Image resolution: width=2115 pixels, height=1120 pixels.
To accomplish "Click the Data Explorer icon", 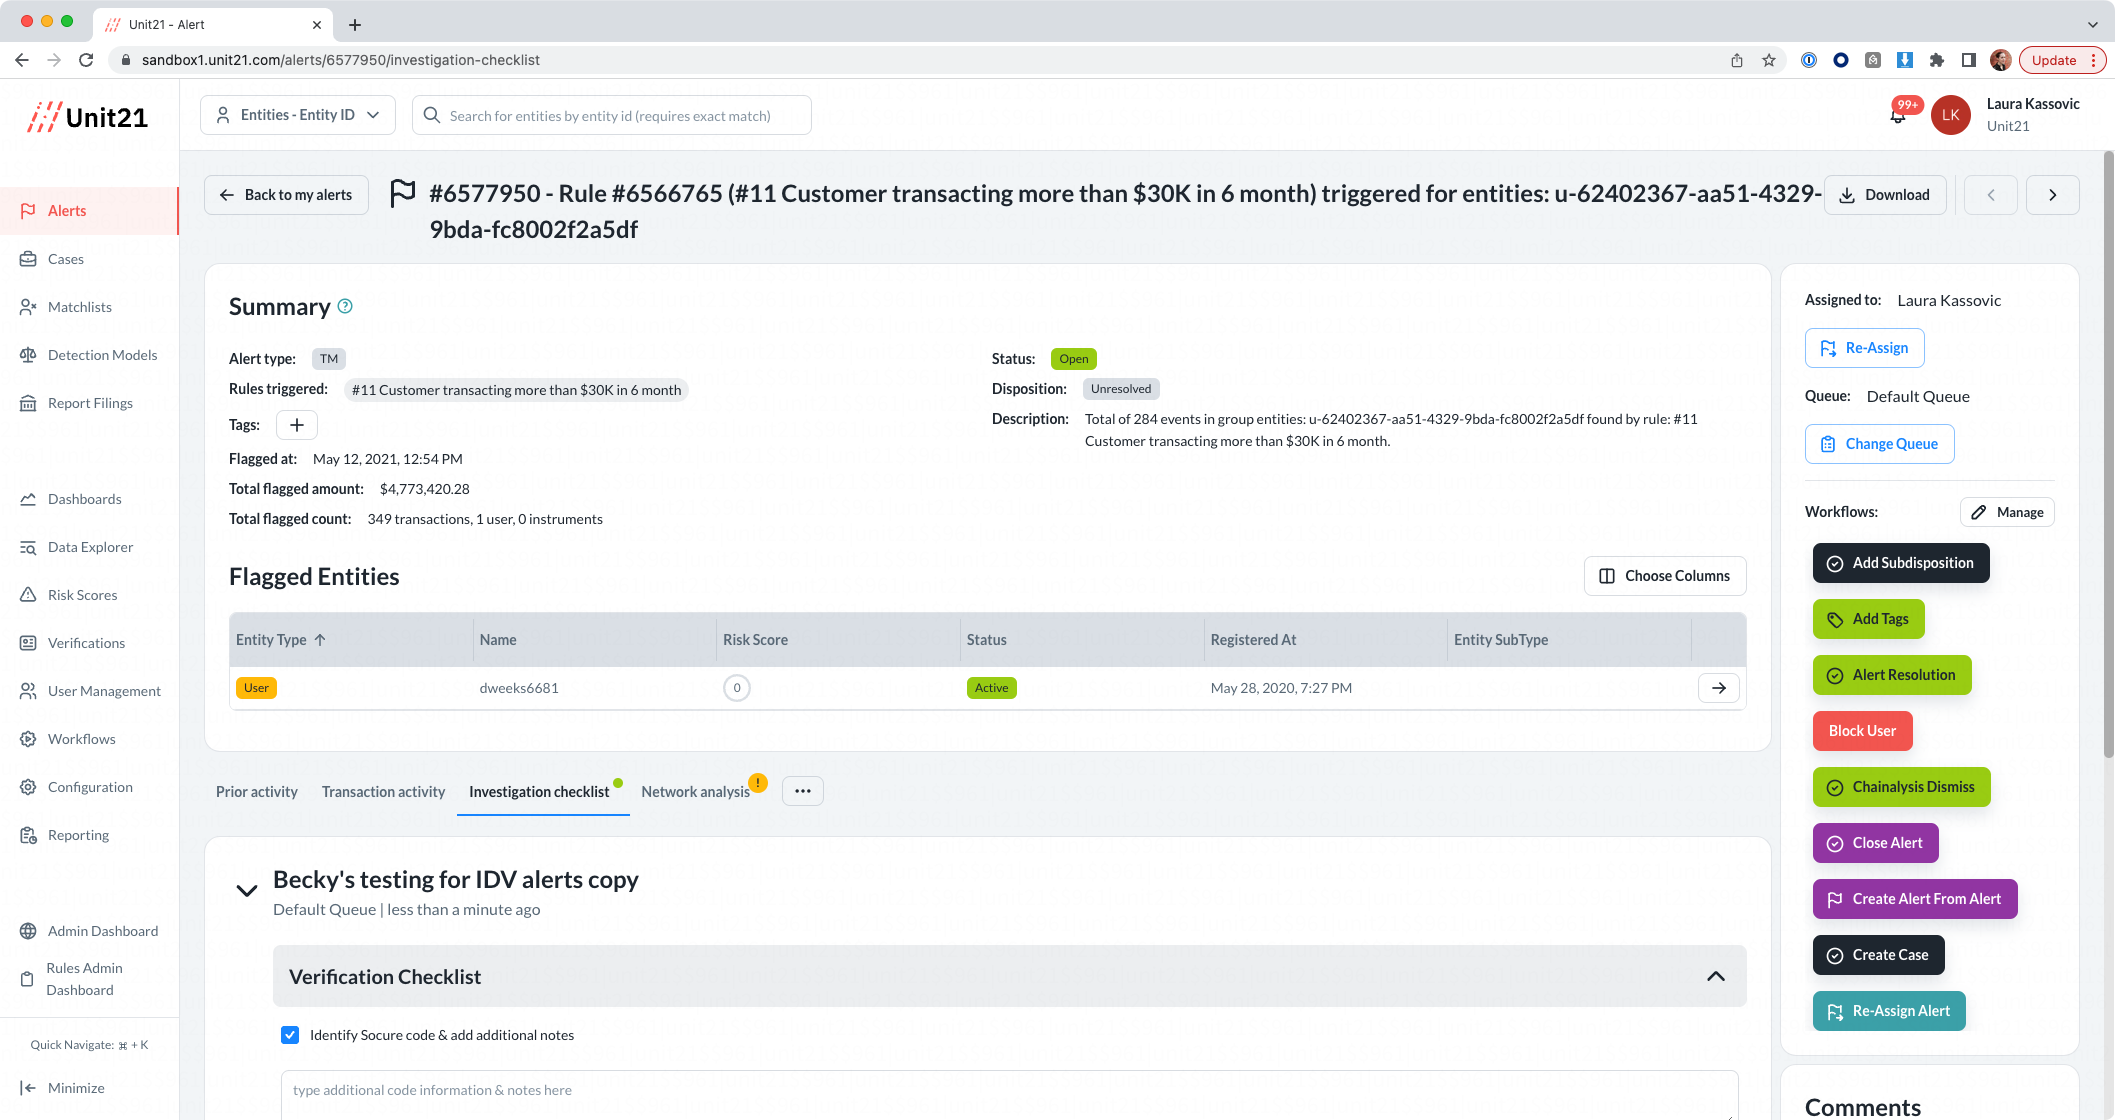I will (28, 547).
